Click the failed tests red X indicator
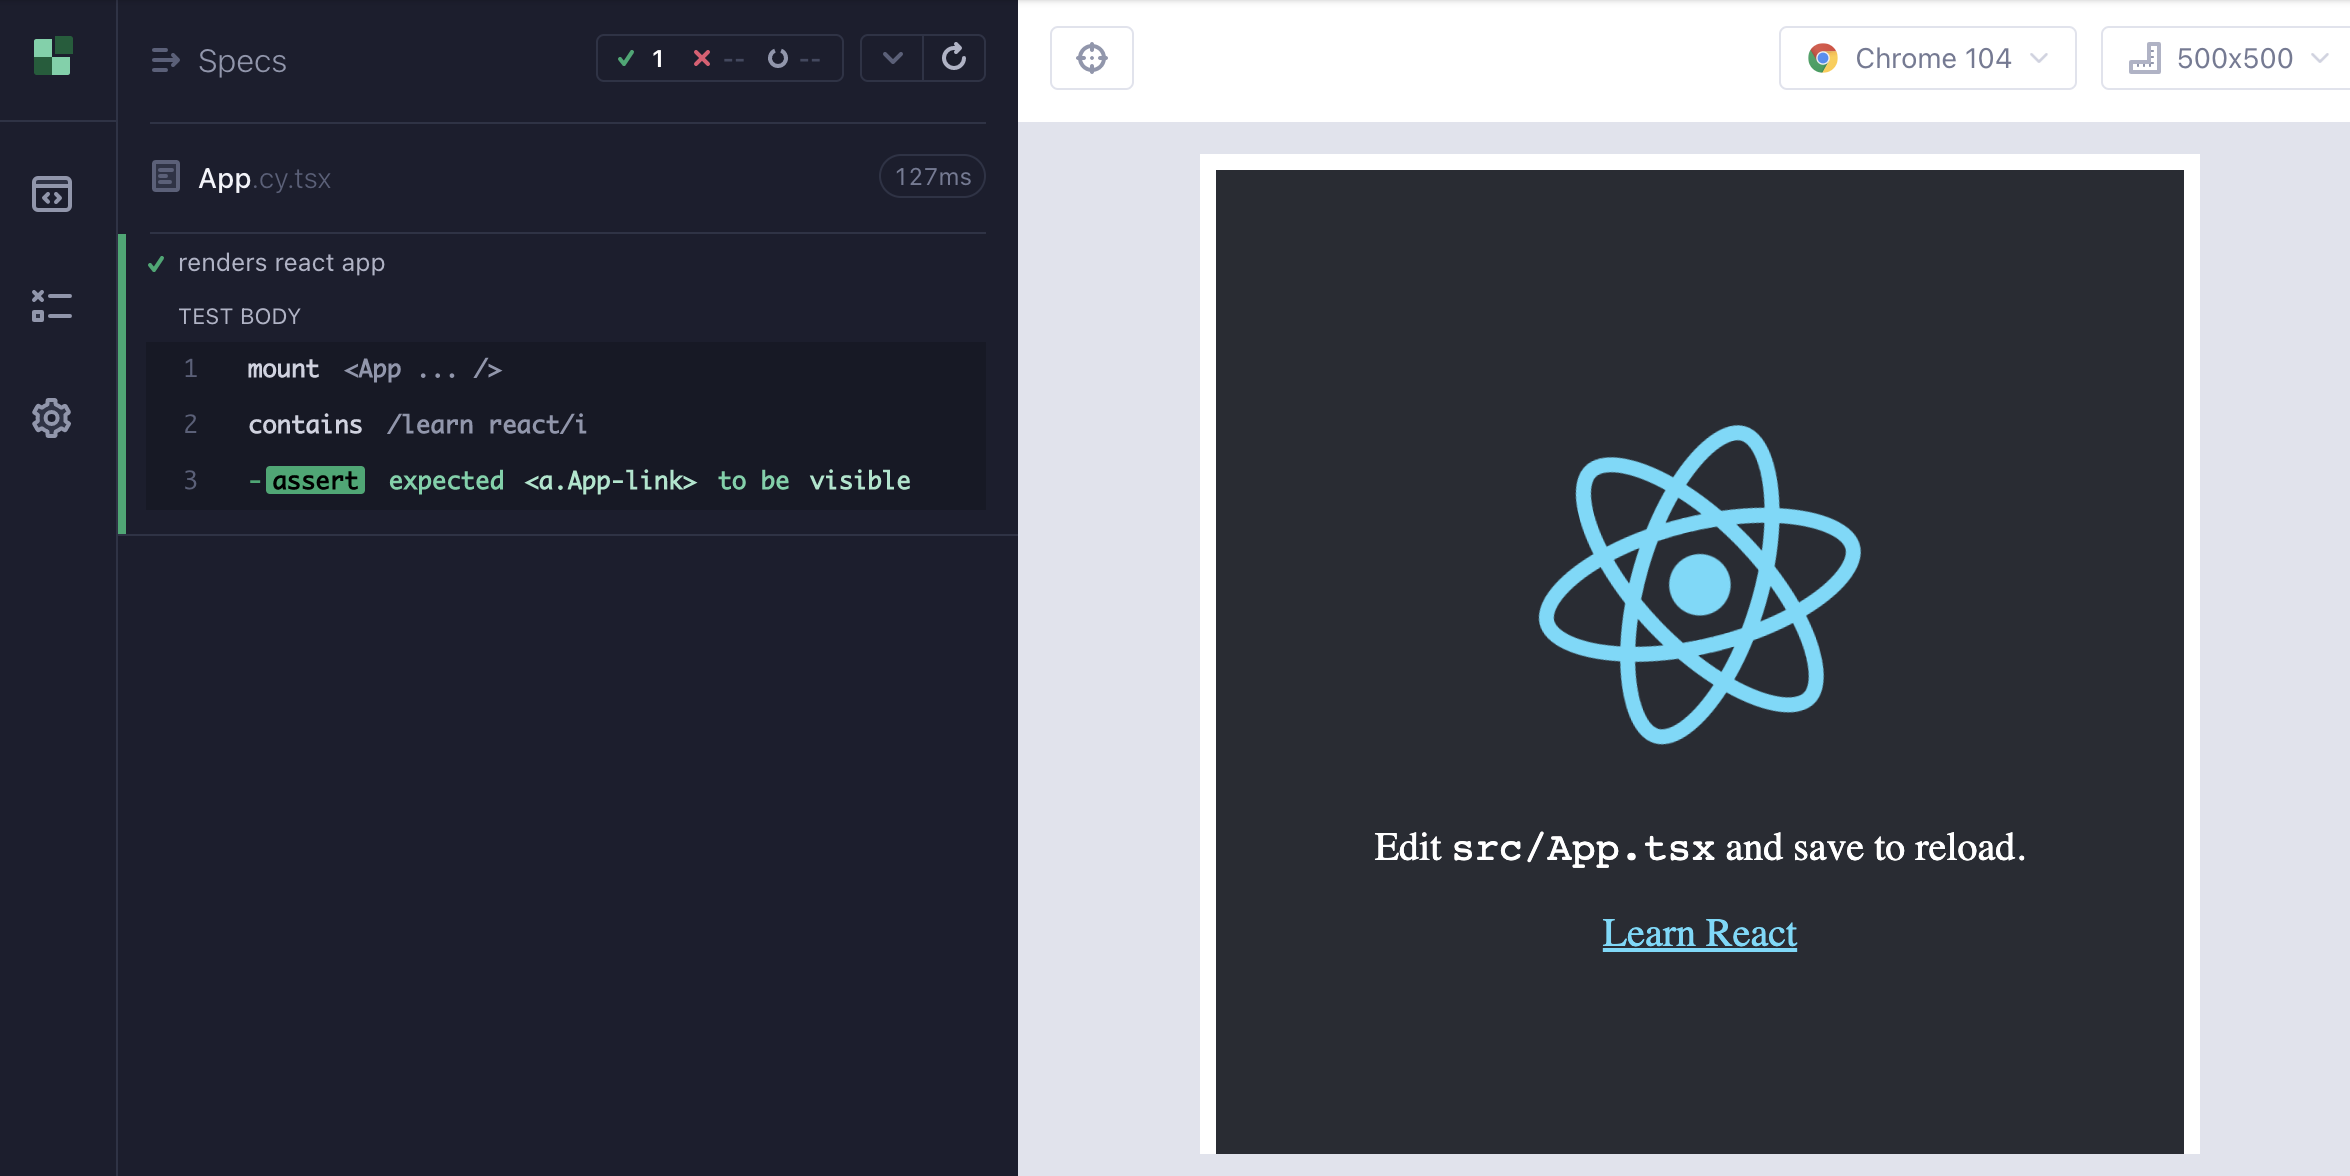2350x1176 pixels. click(718, 59)
